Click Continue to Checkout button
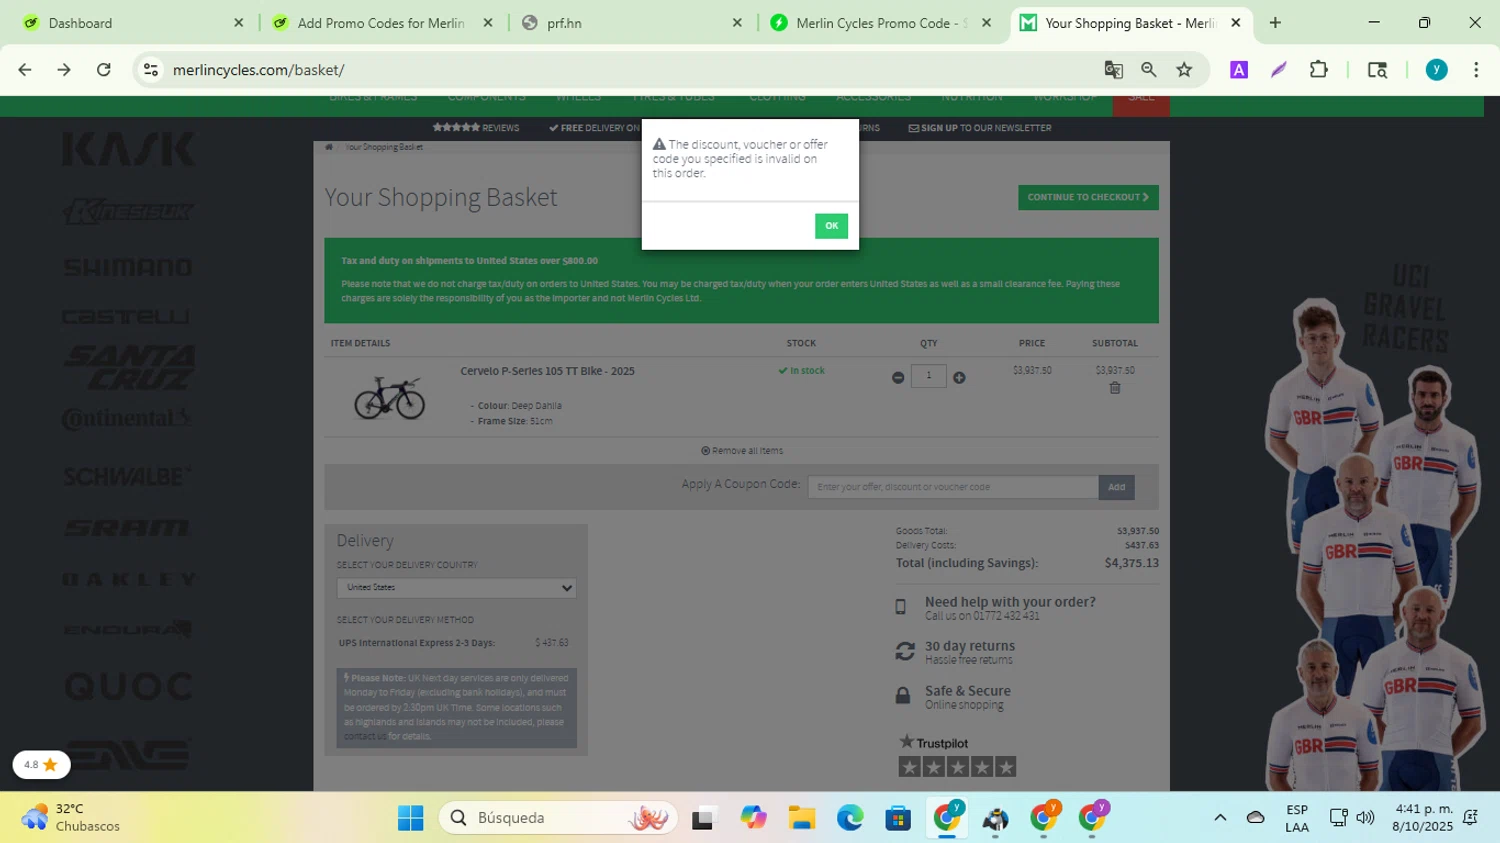1500x843 pixels. 1088,197
